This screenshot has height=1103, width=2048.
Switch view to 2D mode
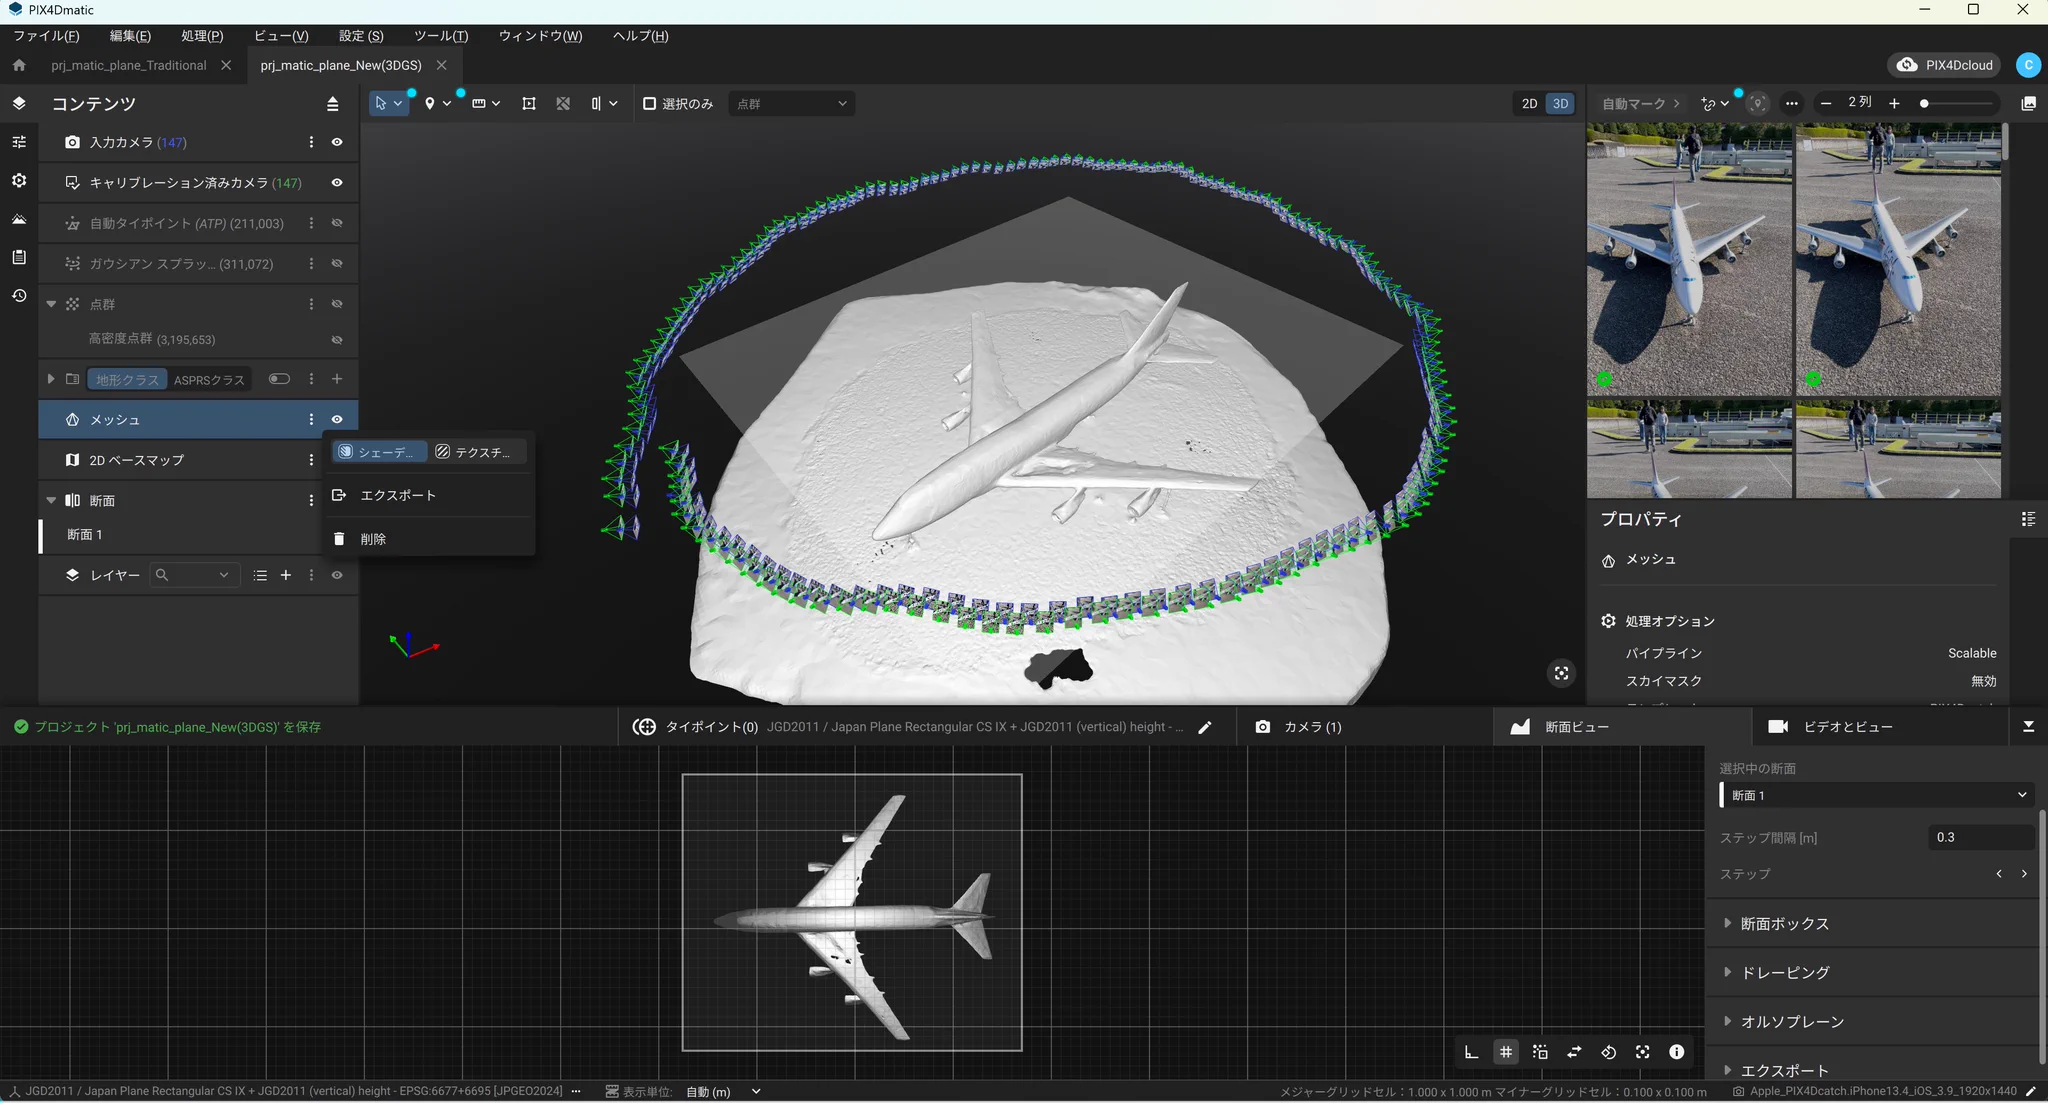tap(1529, 103)
